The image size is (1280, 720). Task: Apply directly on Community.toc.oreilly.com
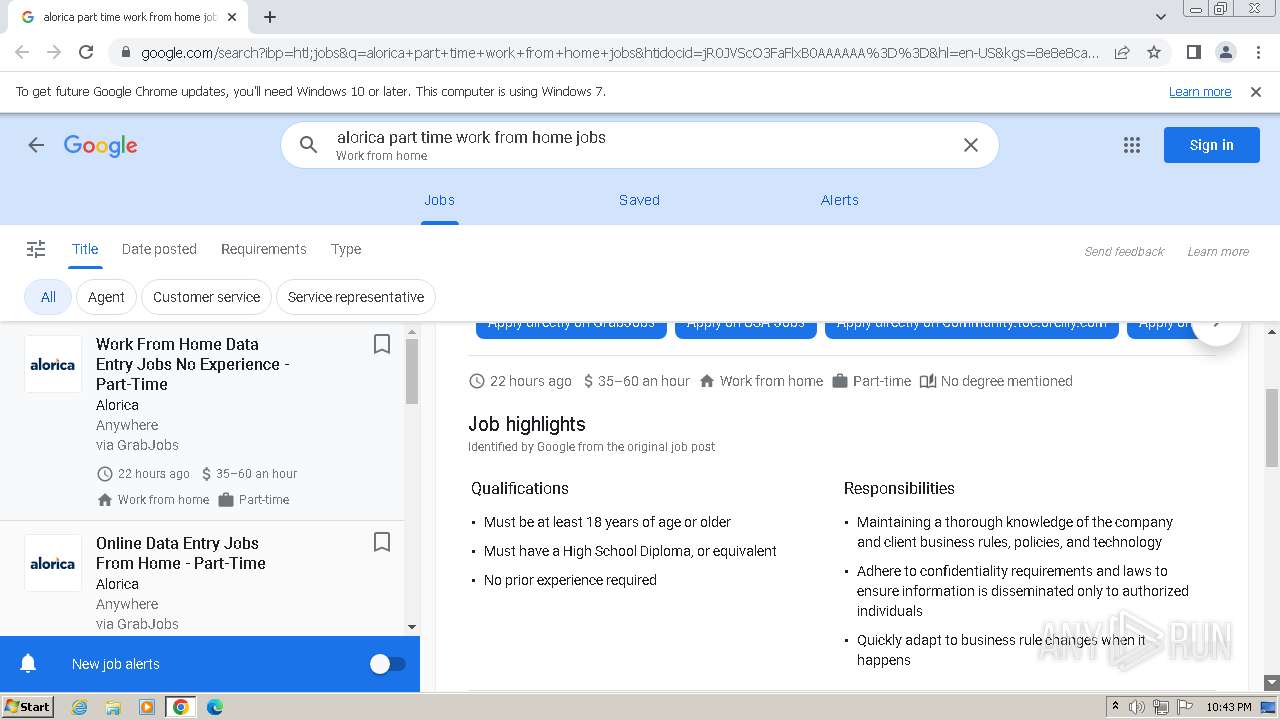click(x=971, y=330)
